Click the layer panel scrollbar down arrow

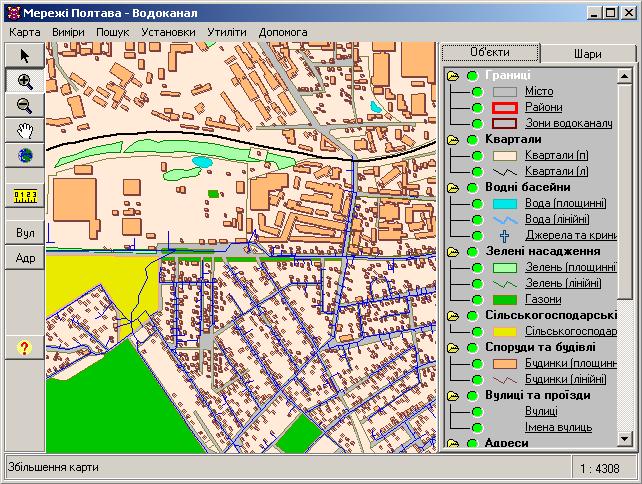[x=625, y=439]
